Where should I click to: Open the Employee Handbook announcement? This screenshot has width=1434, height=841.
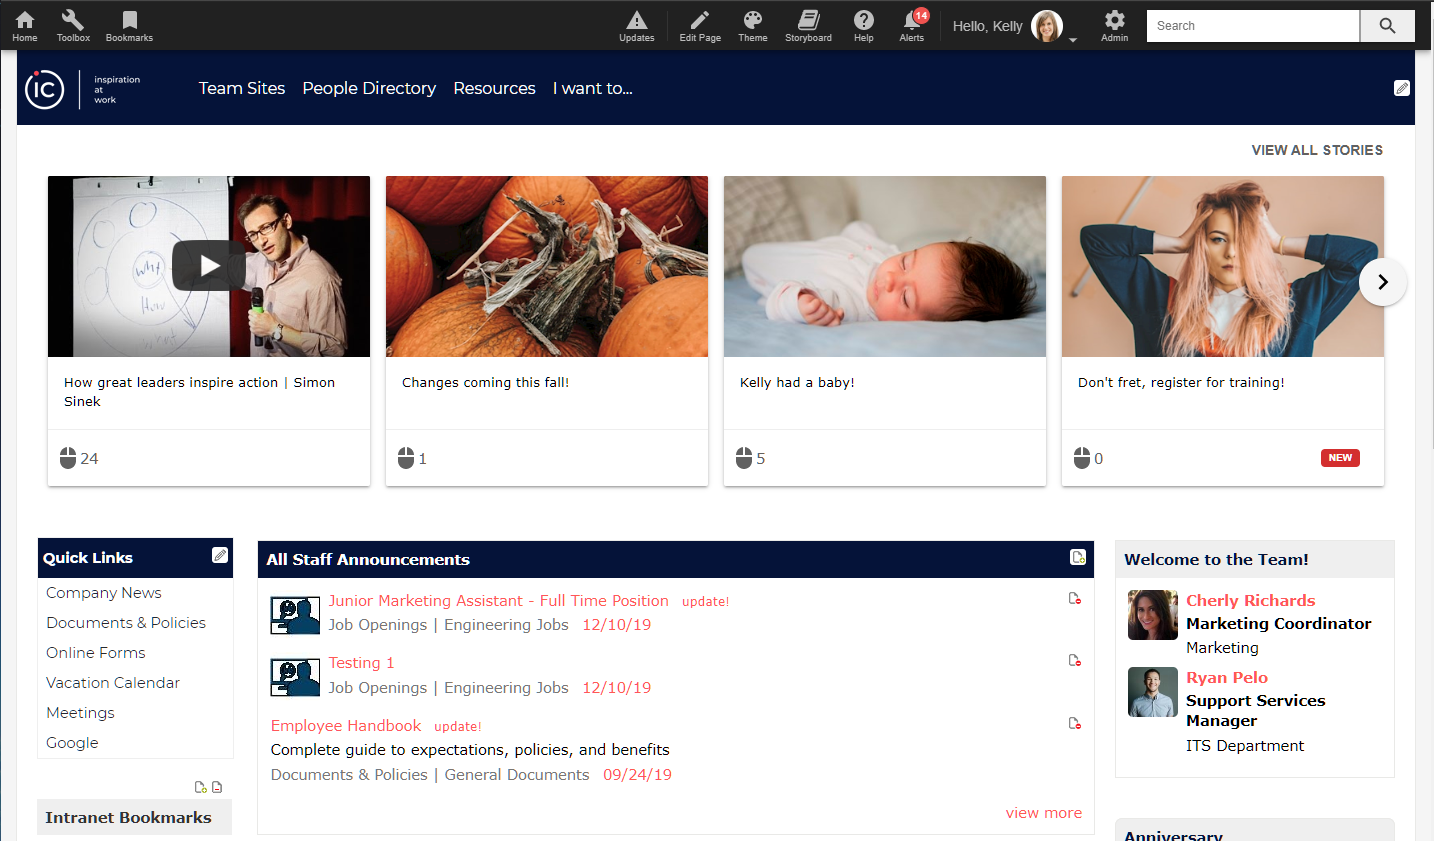(x=346, y=726)
